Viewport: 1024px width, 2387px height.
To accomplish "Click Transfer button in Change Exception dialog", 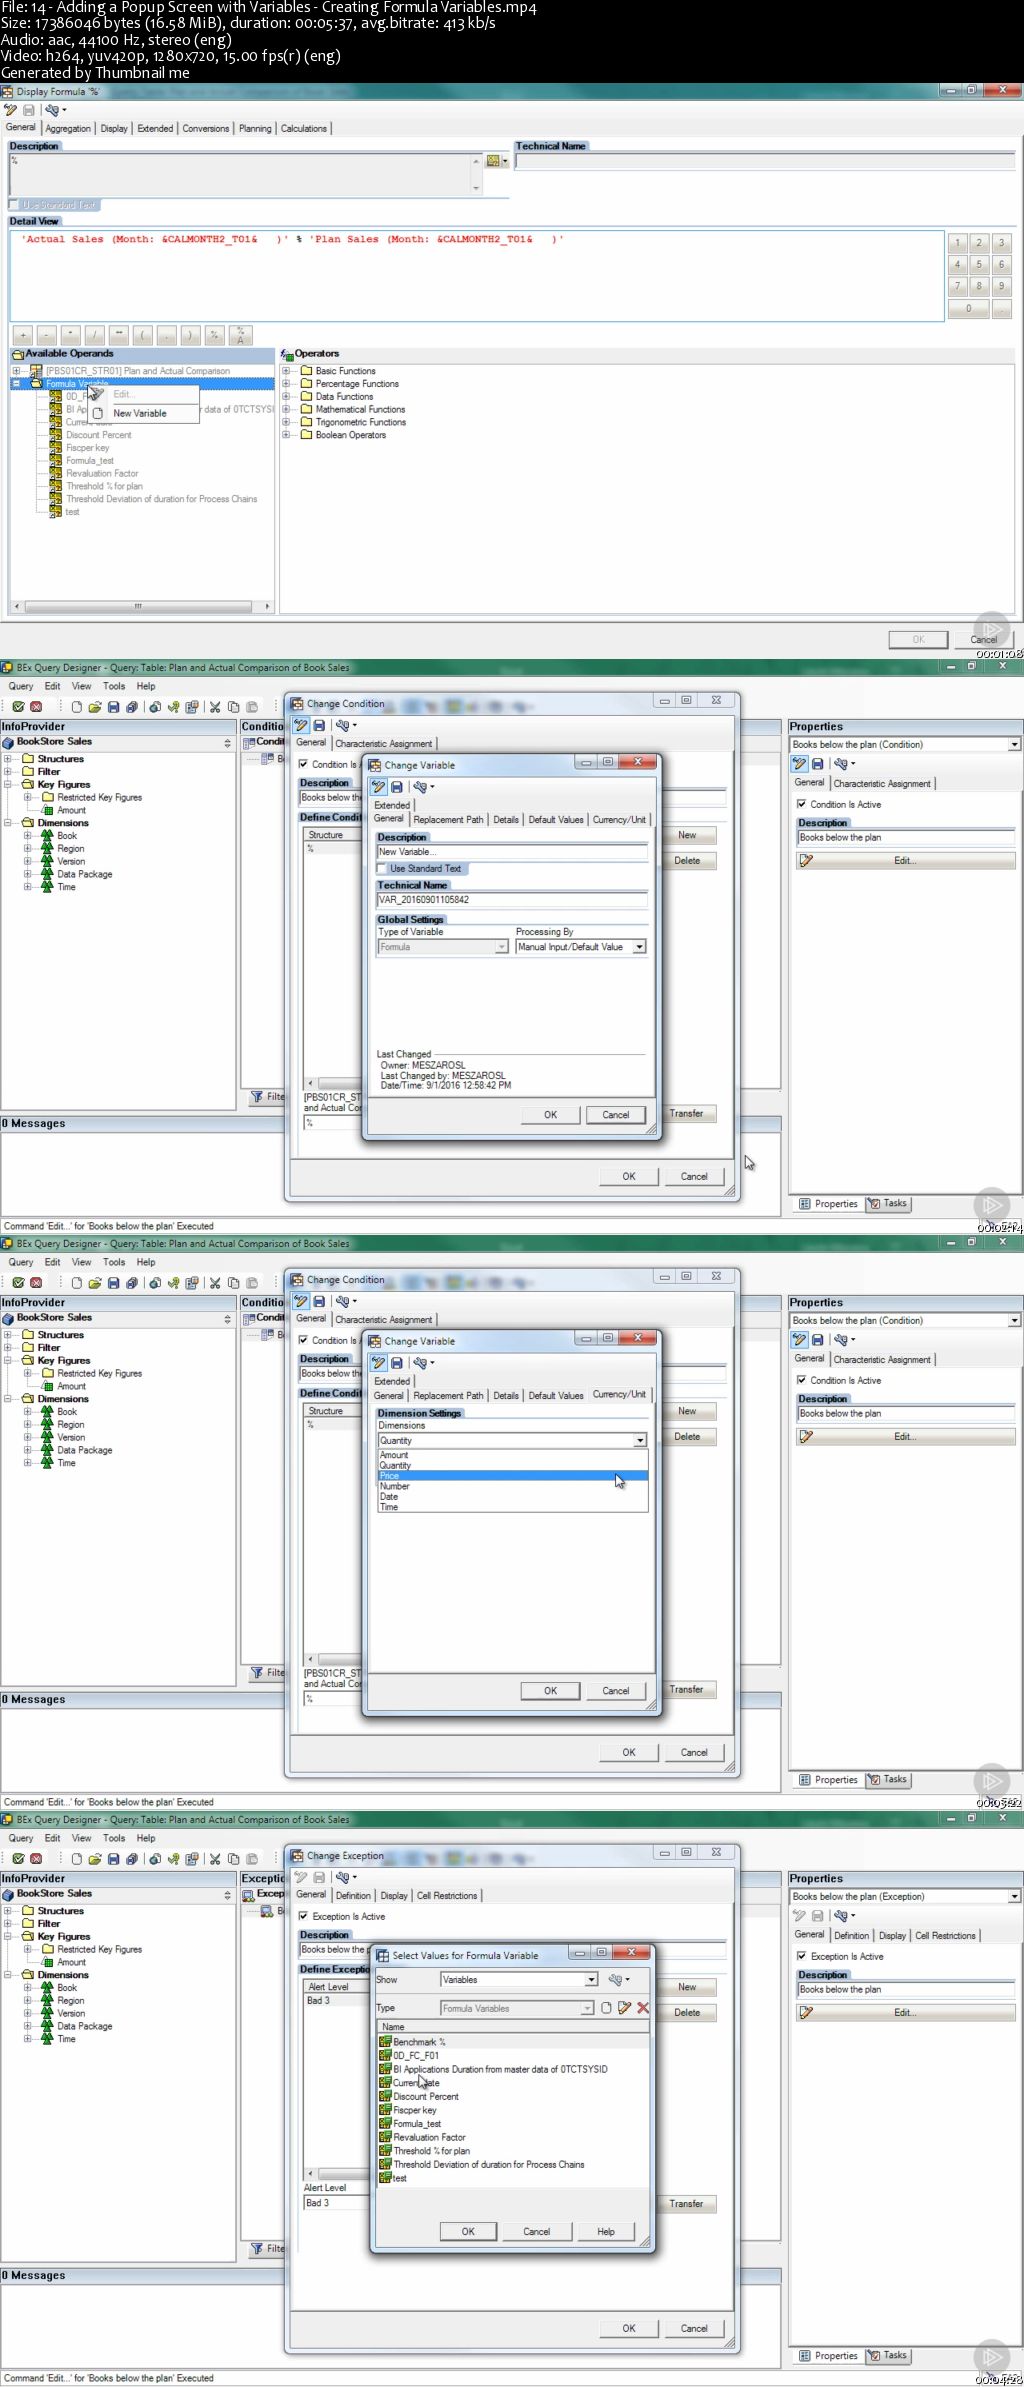I will click(687, 2203).
